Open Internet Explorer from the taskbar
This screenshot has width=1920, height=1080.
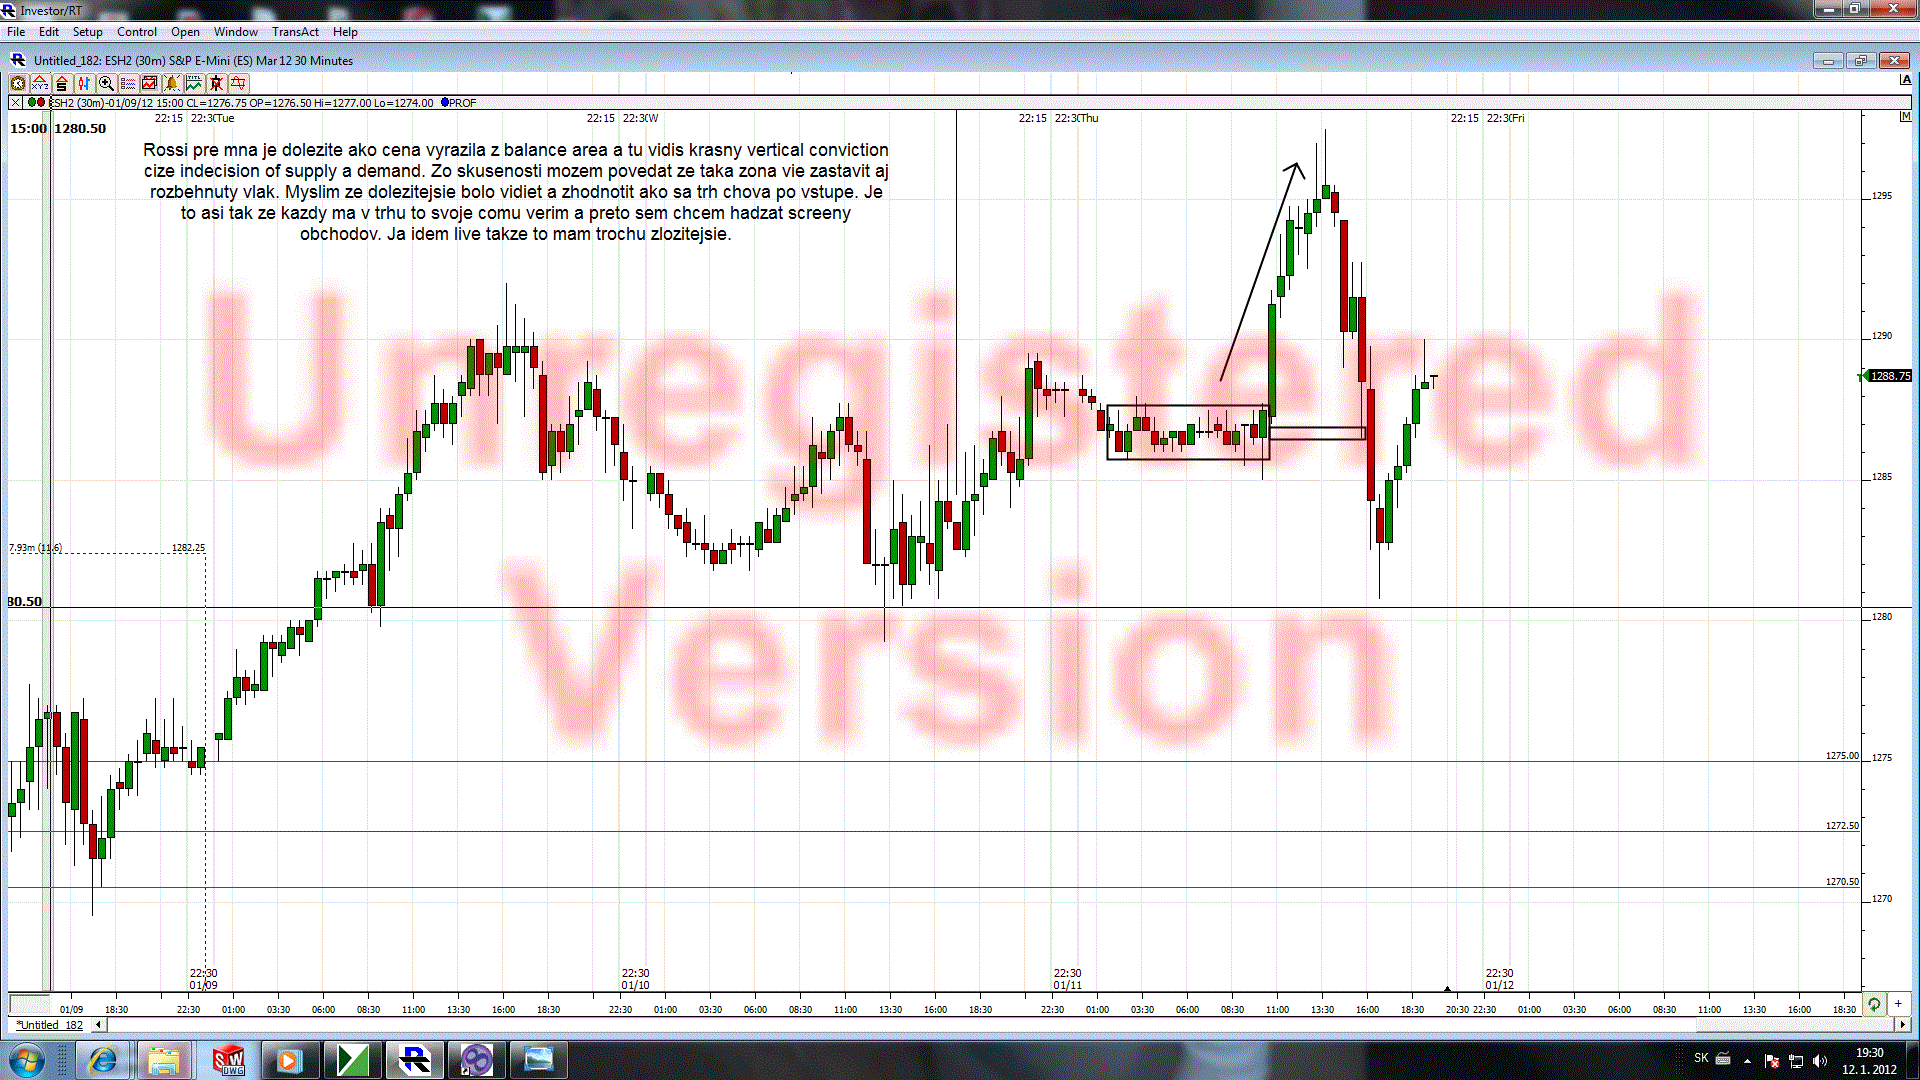pos(103,1060)
